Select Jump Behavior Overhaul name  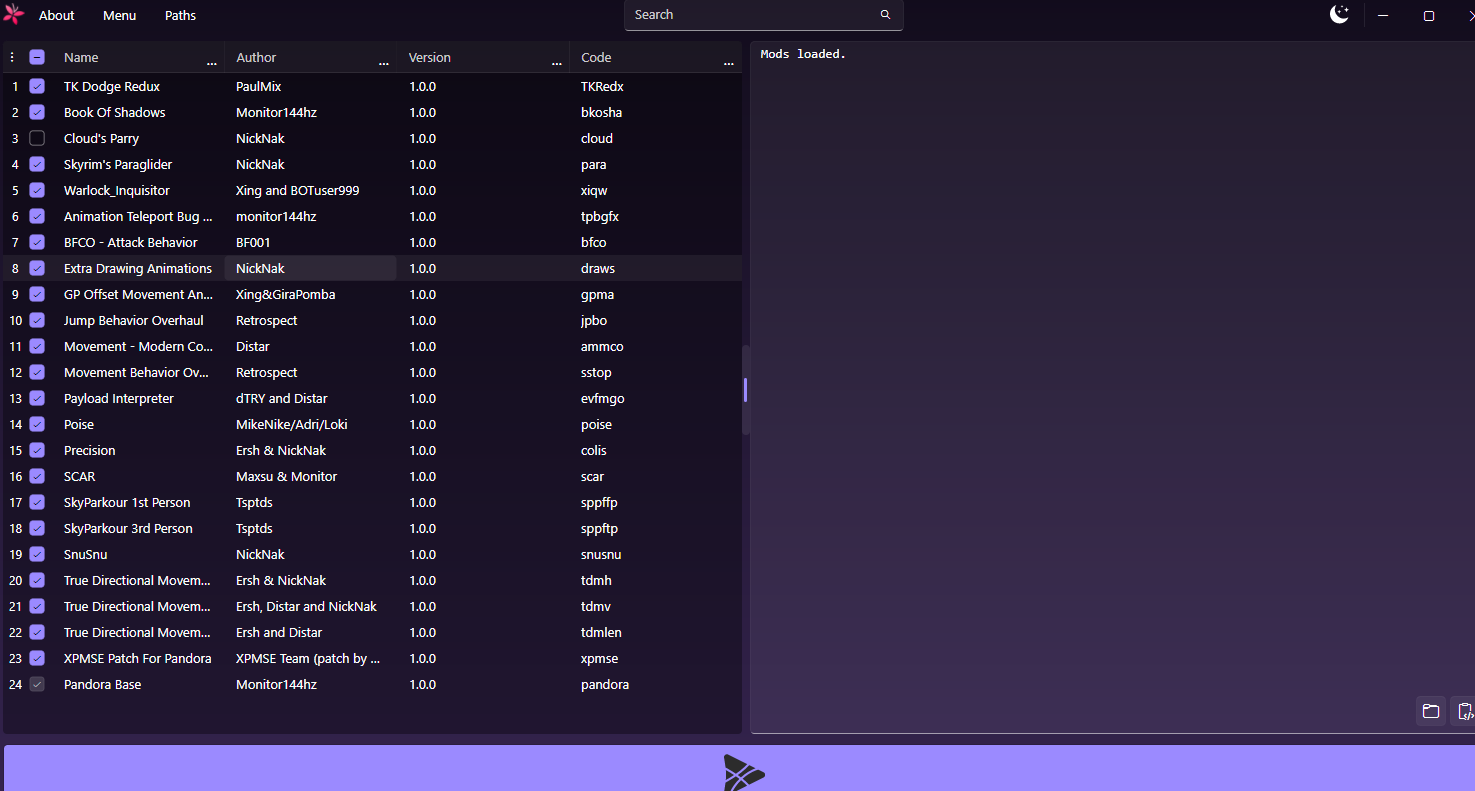(x=134, y=320)
